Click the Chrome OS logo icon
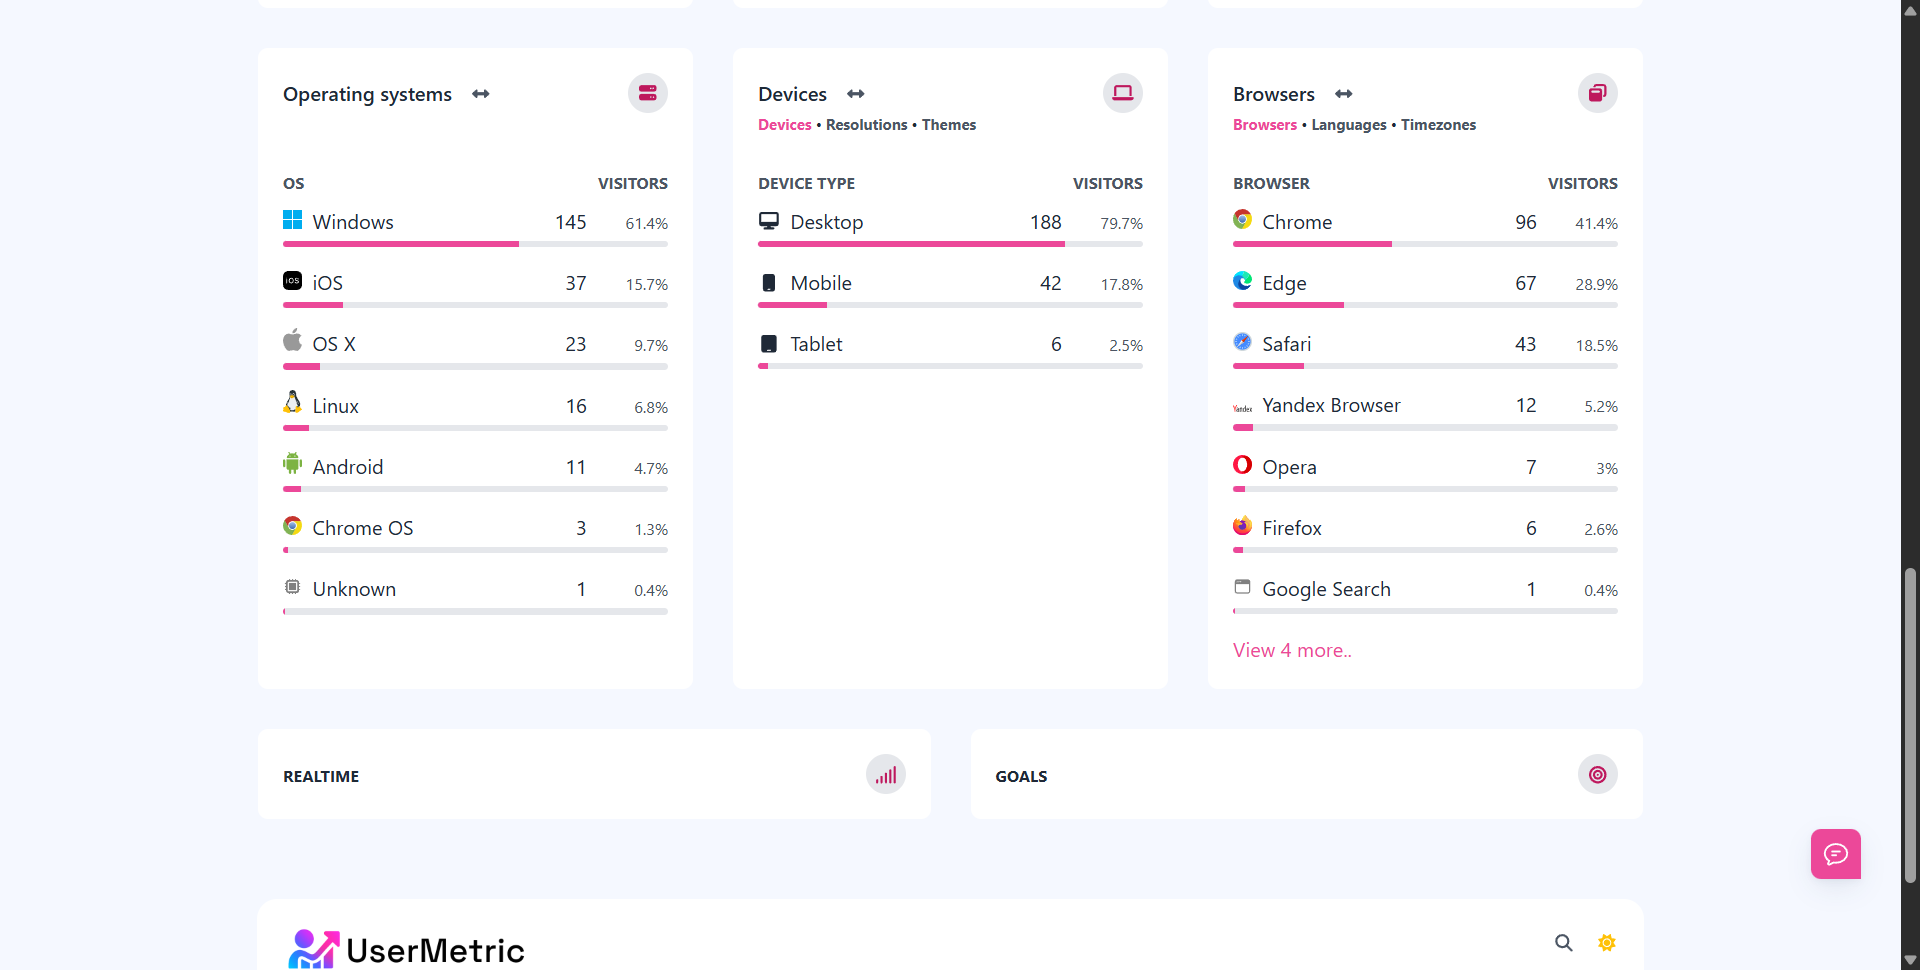 coord(292,525)
